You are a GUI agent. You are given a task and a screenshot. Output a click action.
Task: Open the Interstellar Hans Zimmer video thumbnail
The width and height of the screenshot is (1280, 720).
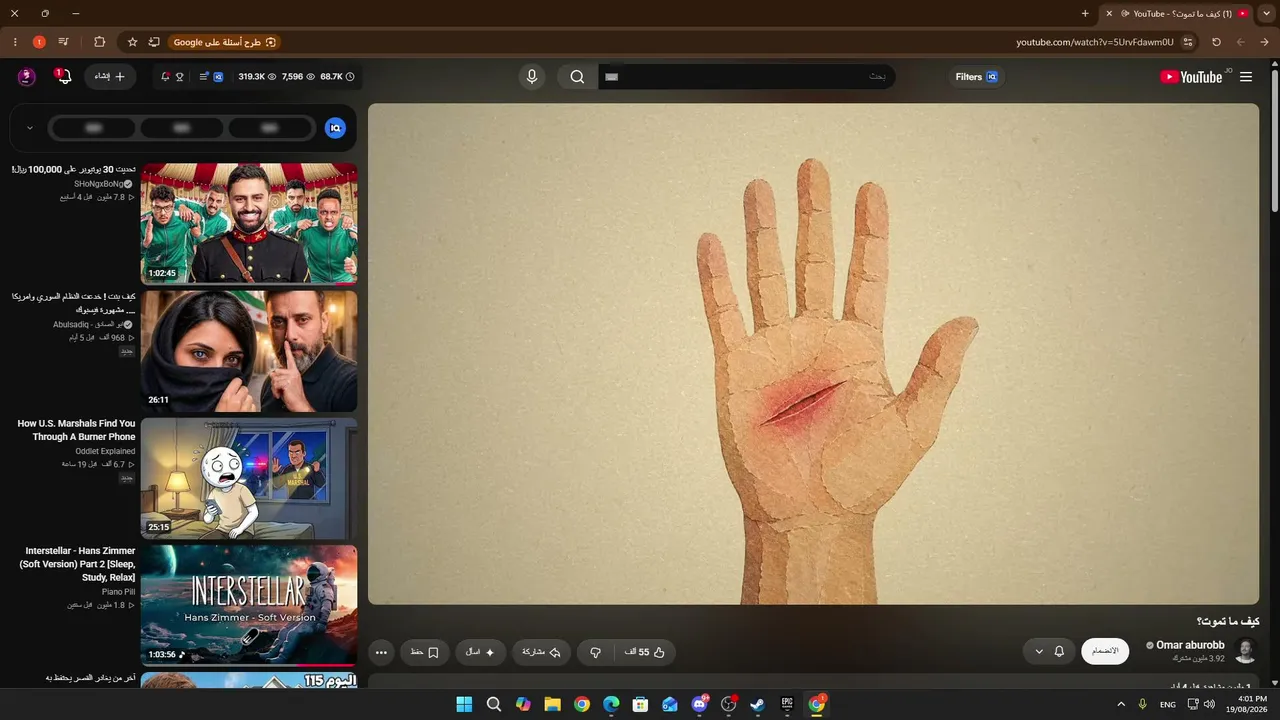(x=249, y=605)
